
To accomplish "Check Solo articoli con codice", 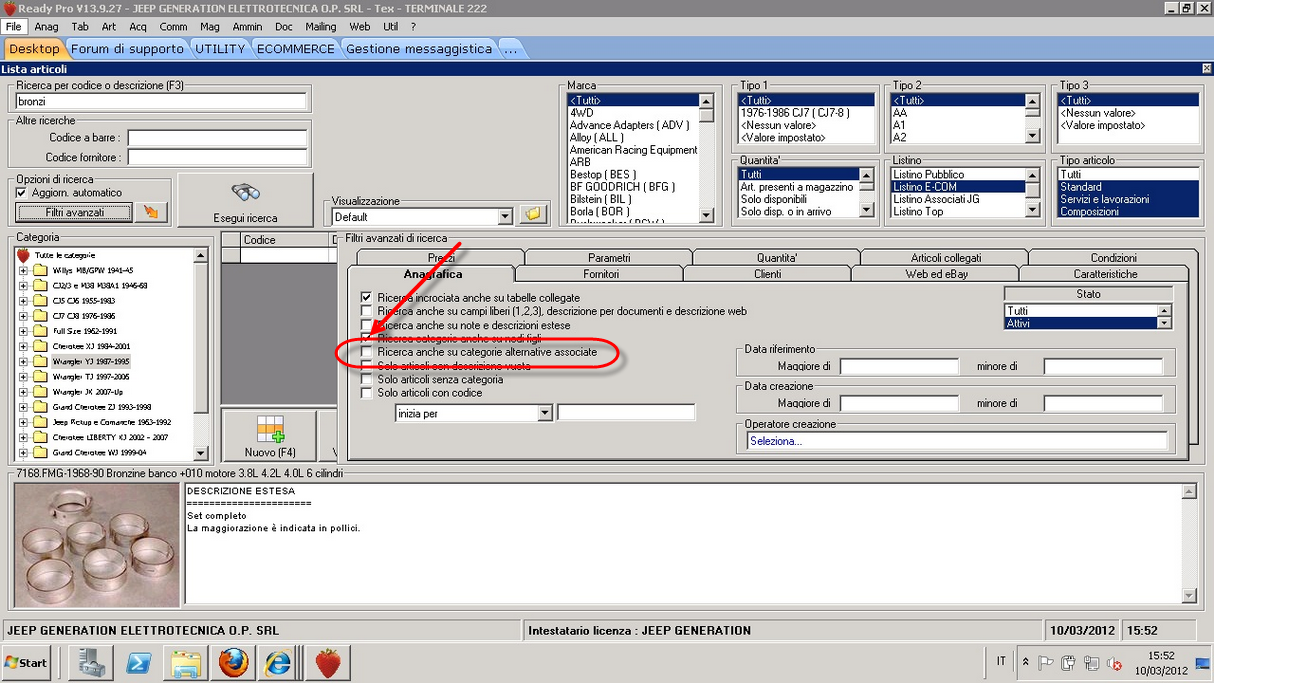I will click(x=367, y=393).
